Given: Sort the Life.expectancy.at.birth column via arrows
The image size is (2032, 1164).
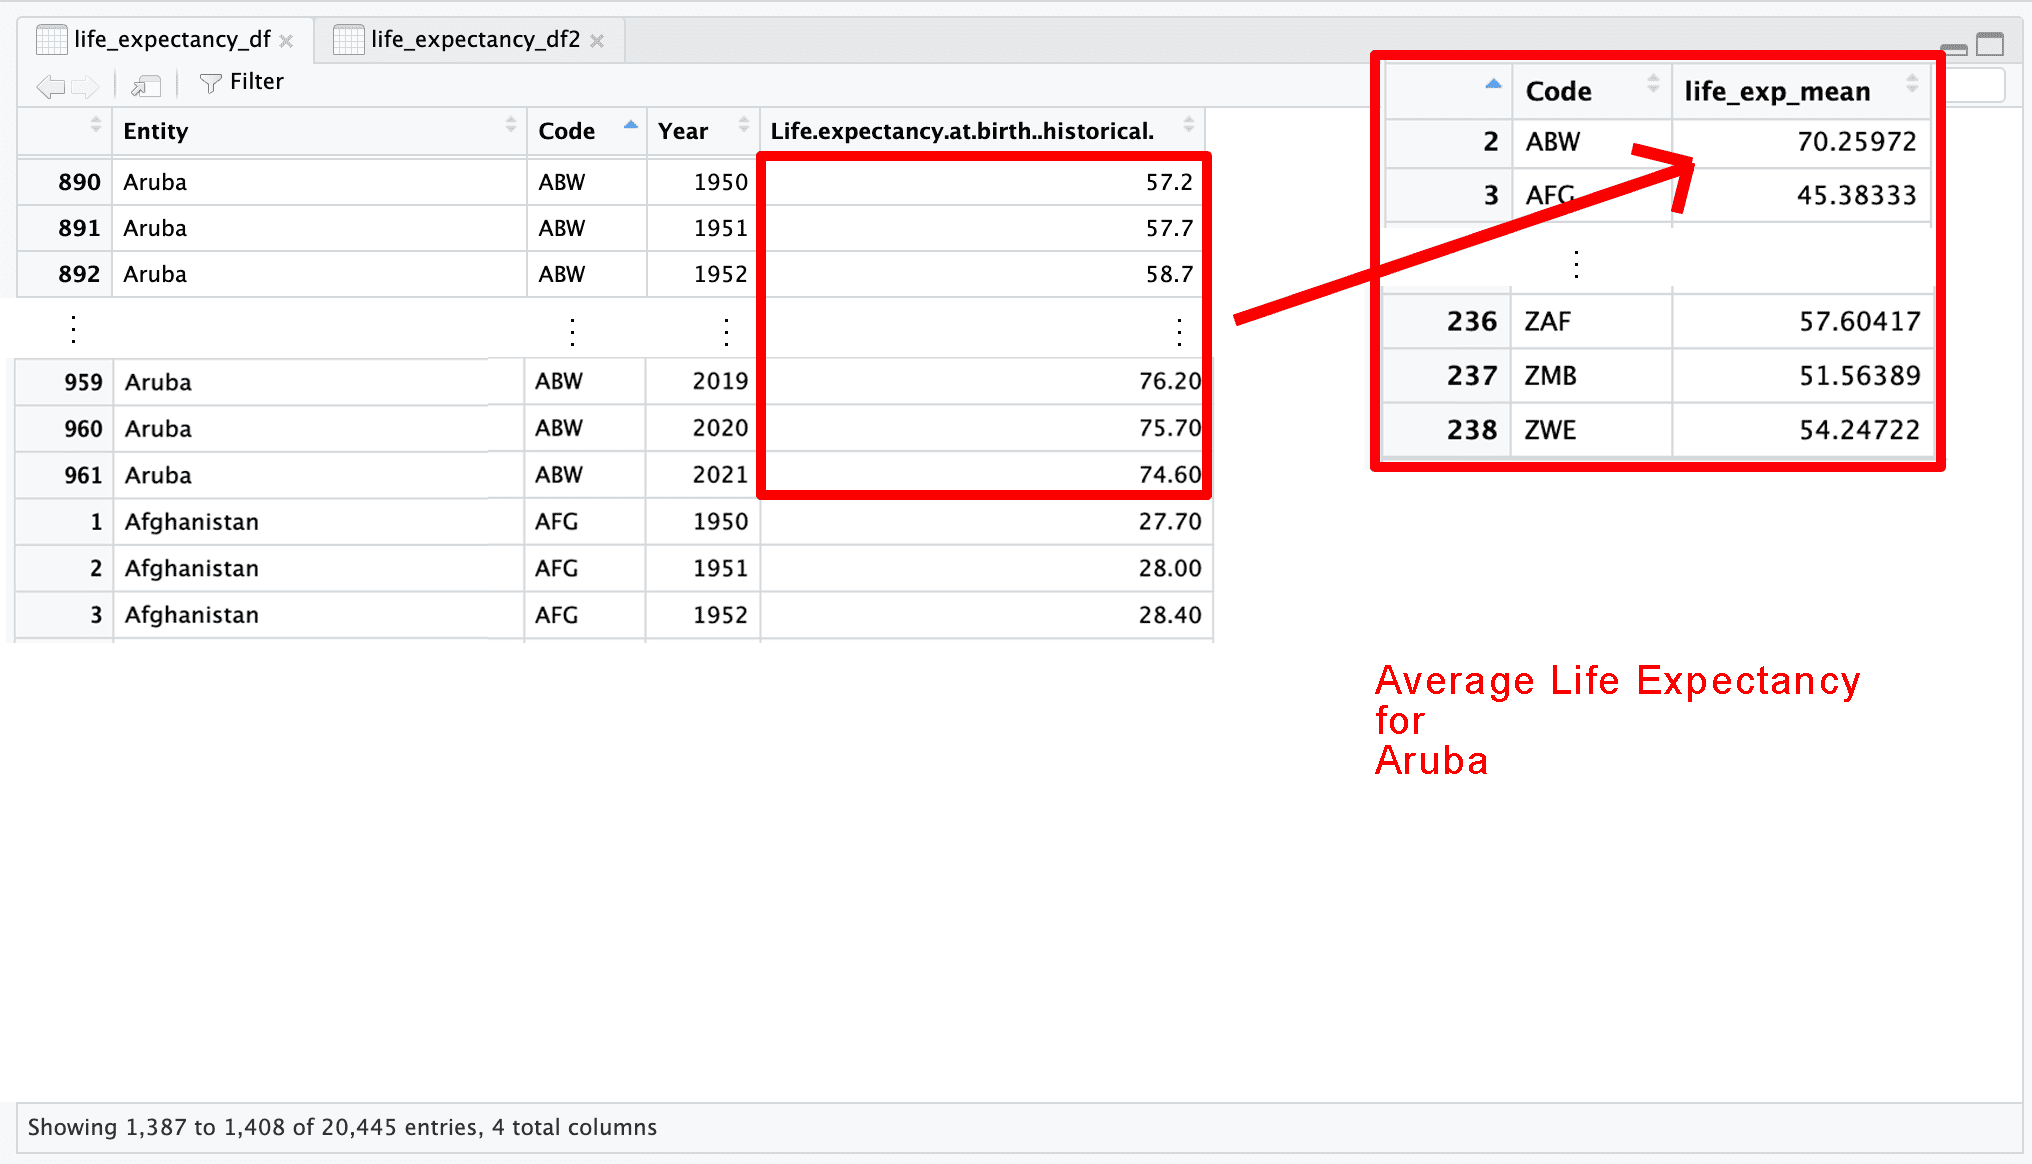Looking at the screenshot, I should (1189, 125).
